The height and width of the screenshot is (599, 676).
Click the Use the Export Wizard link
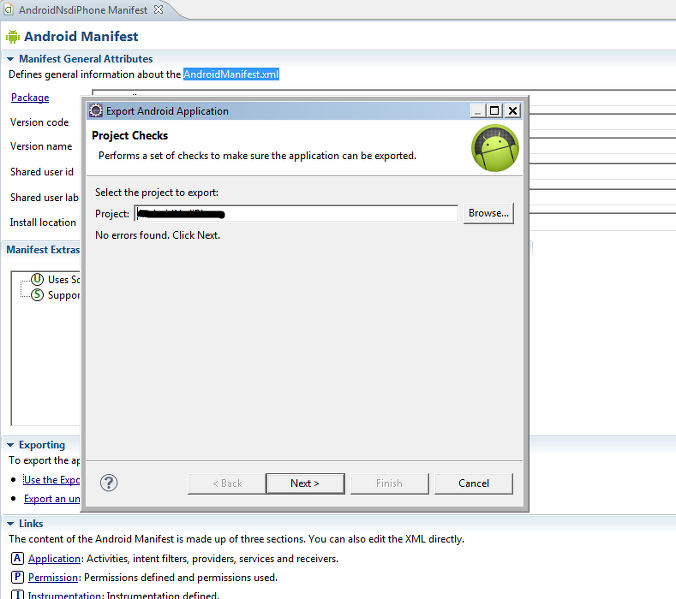[52, 480]
